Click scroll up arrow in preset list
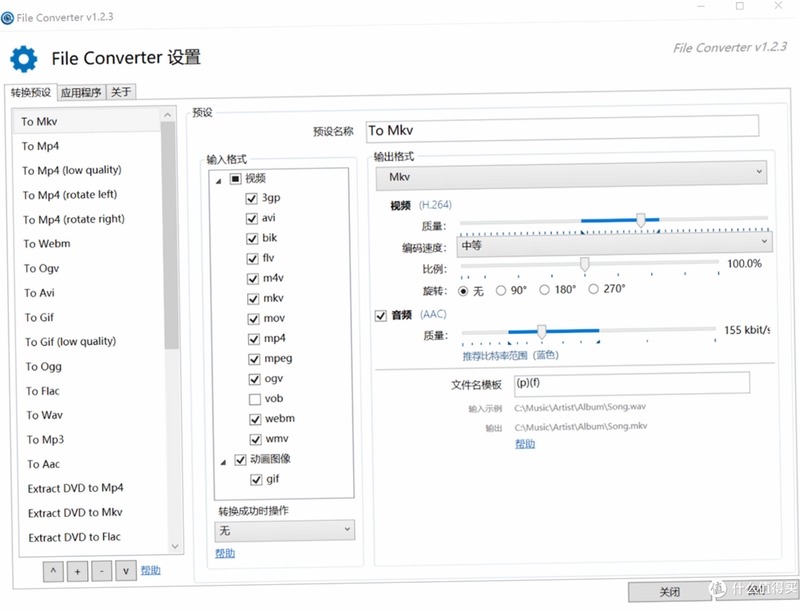The image size is (800, 611). pyautogui.click(x=167, y=116)
